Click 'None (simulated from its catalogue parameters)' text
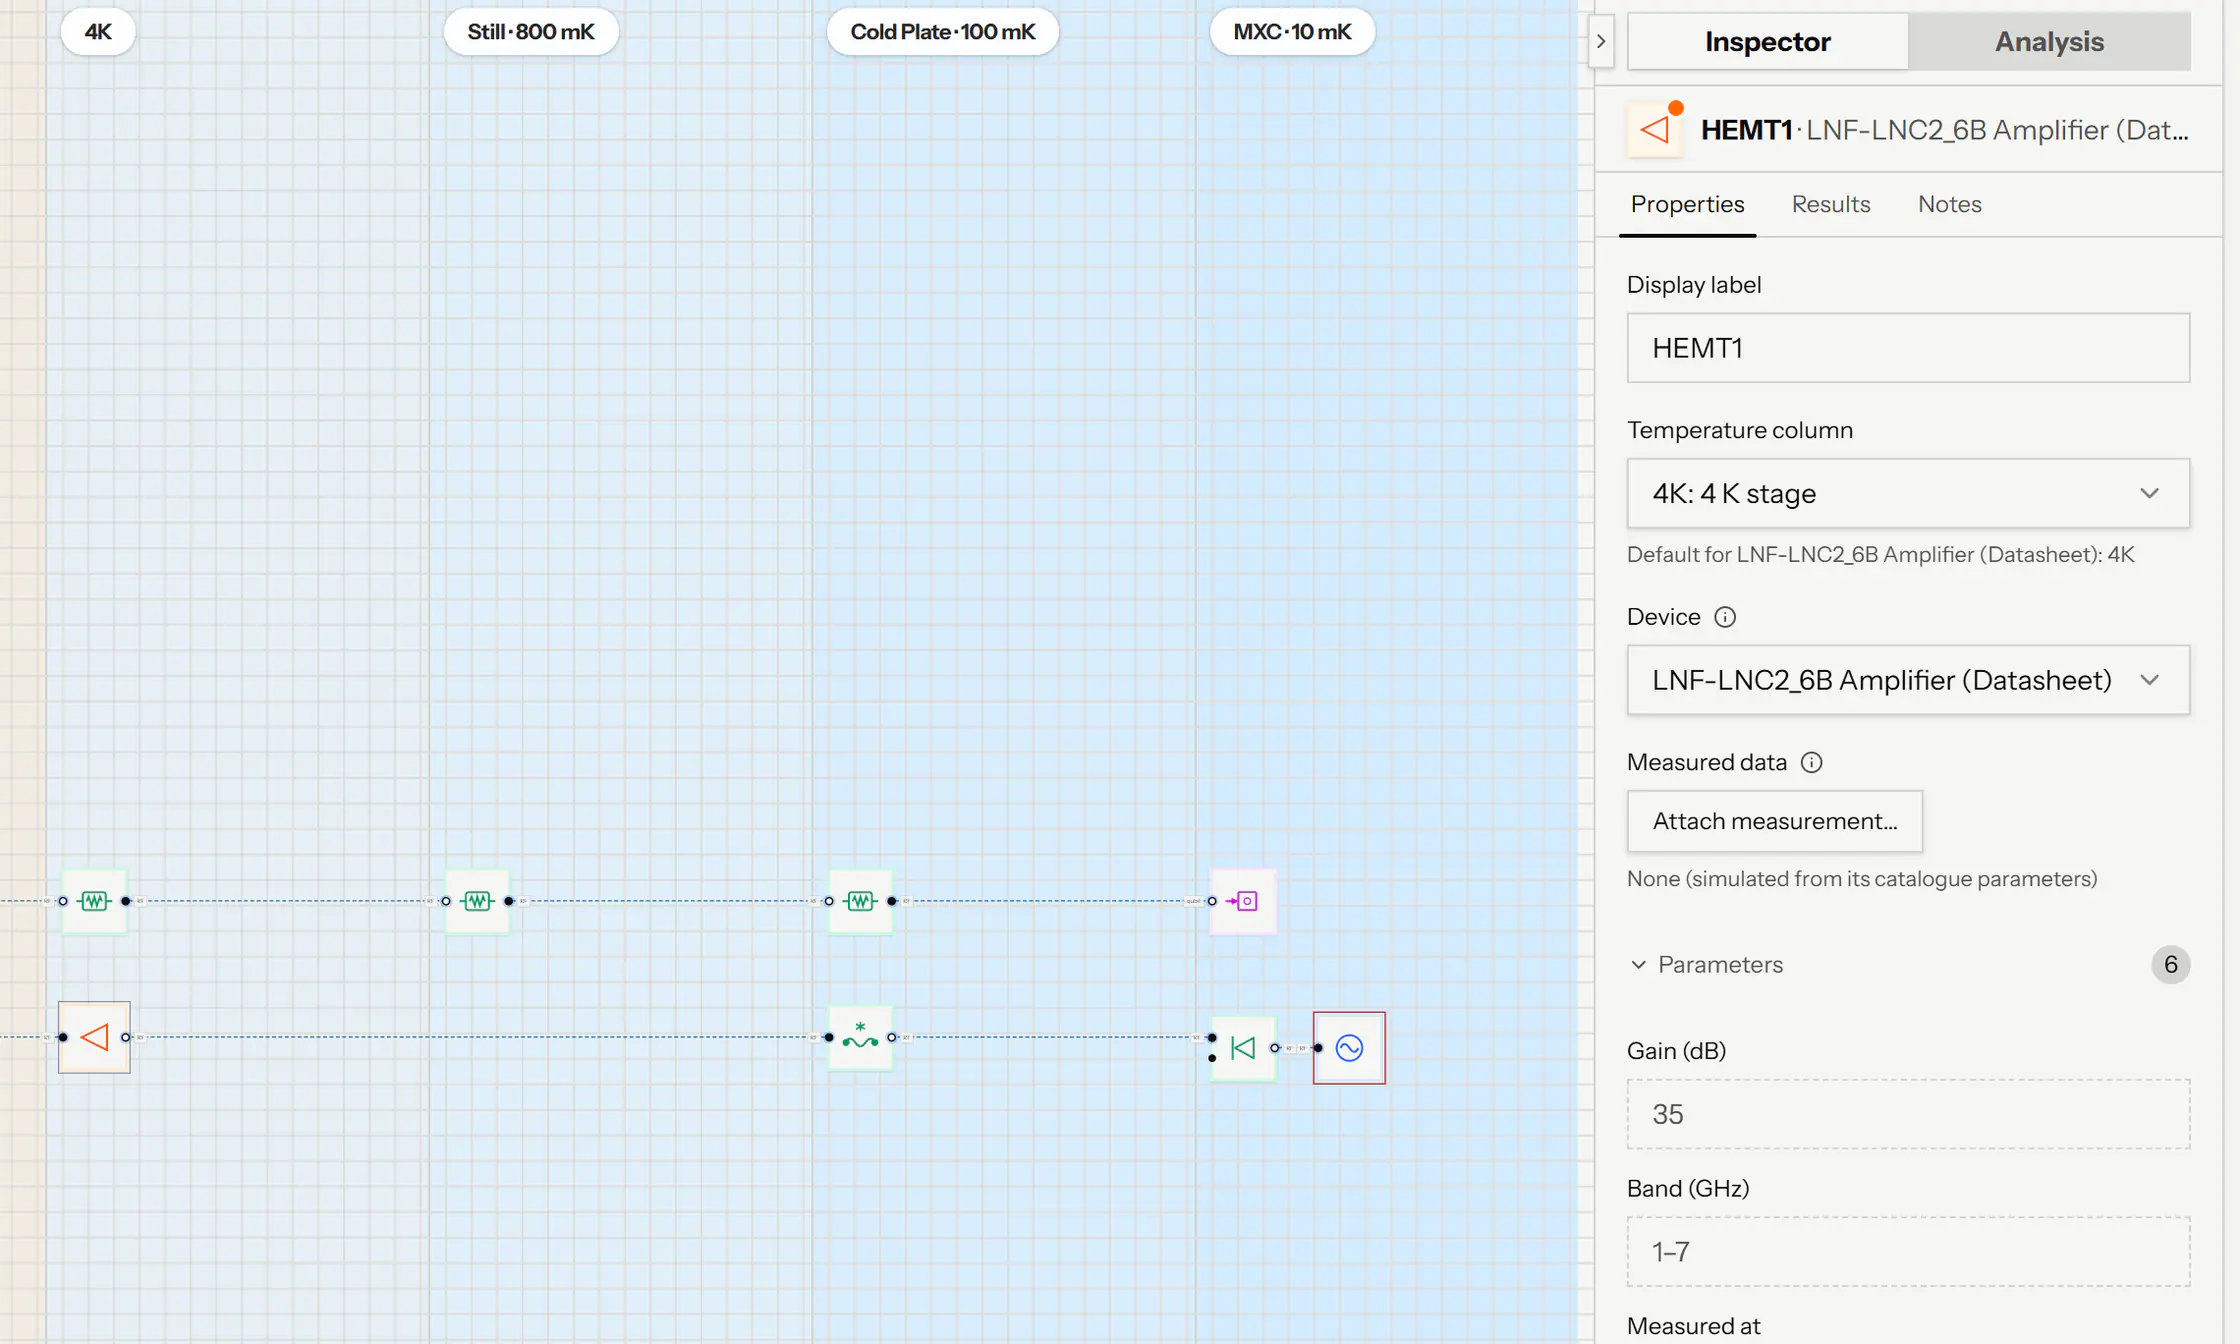This screenshot has height=1344, width=2240. 1861,879
